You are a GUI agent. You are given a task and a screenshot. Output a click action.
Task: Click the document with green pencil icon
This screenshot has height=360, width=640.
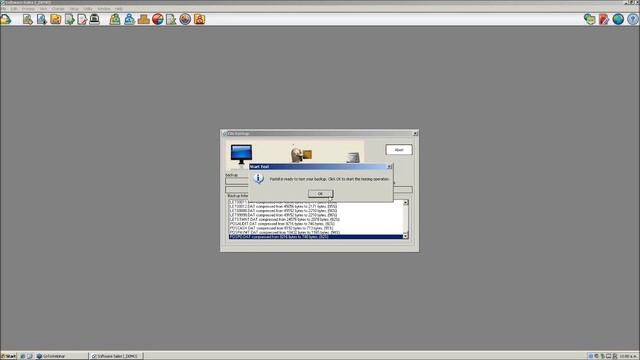pos(171,19)
